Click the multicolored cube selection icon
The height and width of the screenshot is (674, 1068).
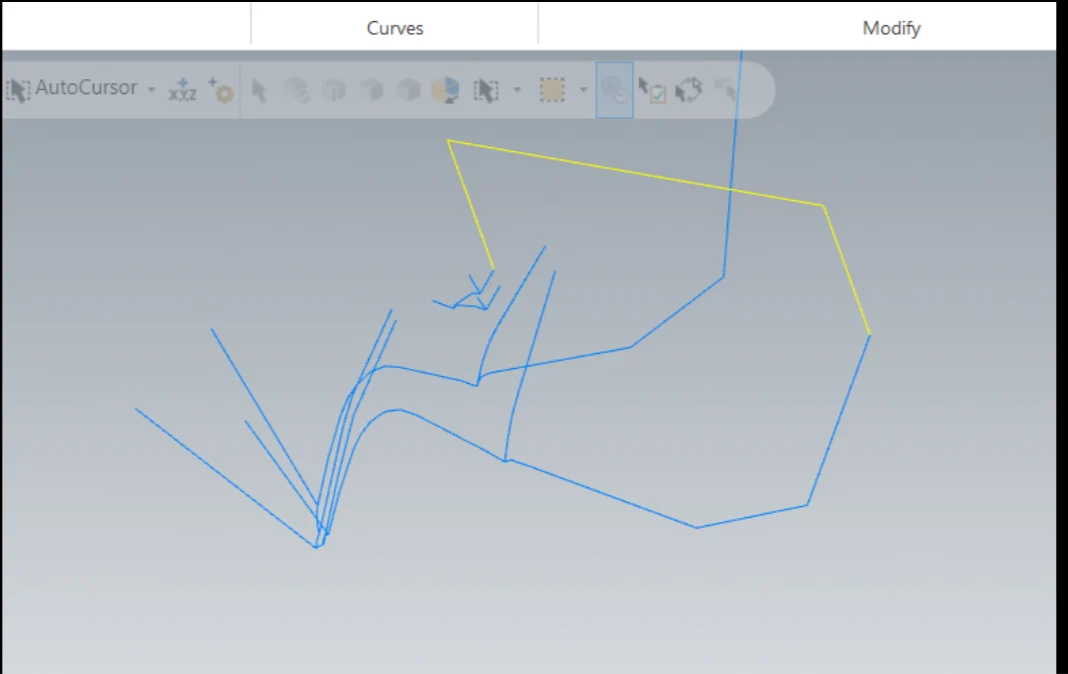(x=444, y=91)
